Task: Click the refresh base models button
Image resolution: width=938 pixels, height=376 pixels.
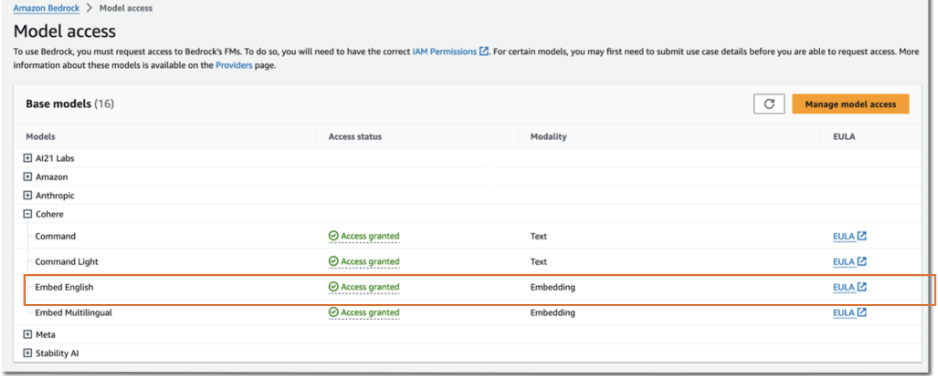Action: pyautogui.click(x=769, y=104)
